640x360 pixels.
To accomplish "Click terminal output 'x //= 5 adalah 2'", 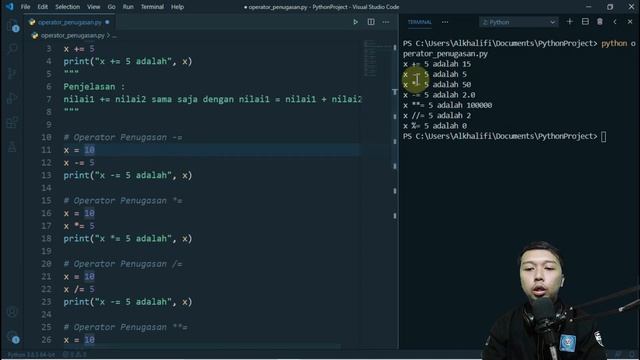I will point(437,116).
